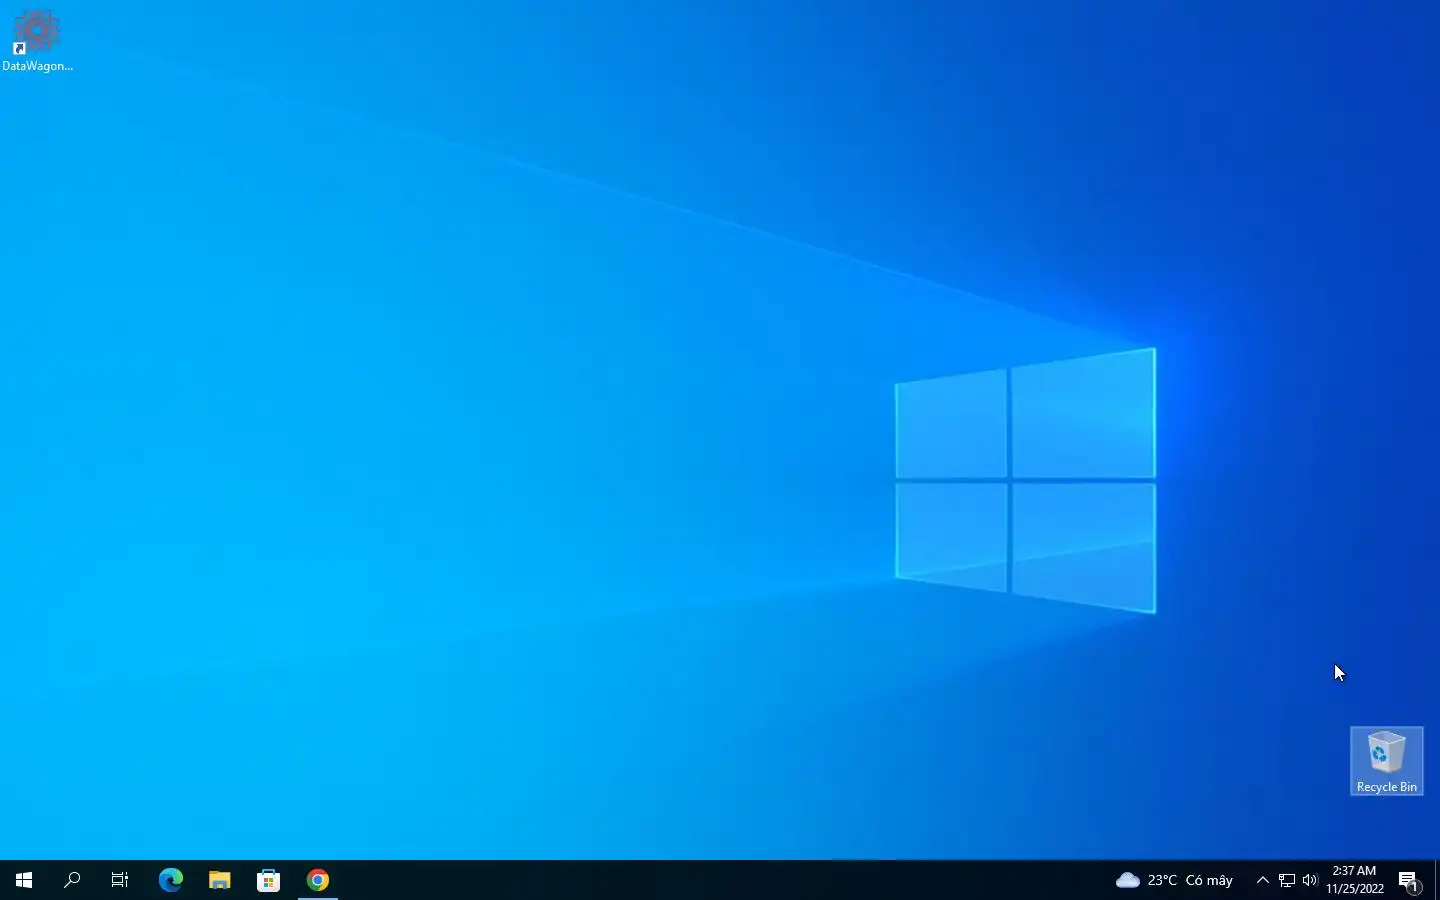Open the Windows Start menu

pyautogui.click(x=24, y=880)
